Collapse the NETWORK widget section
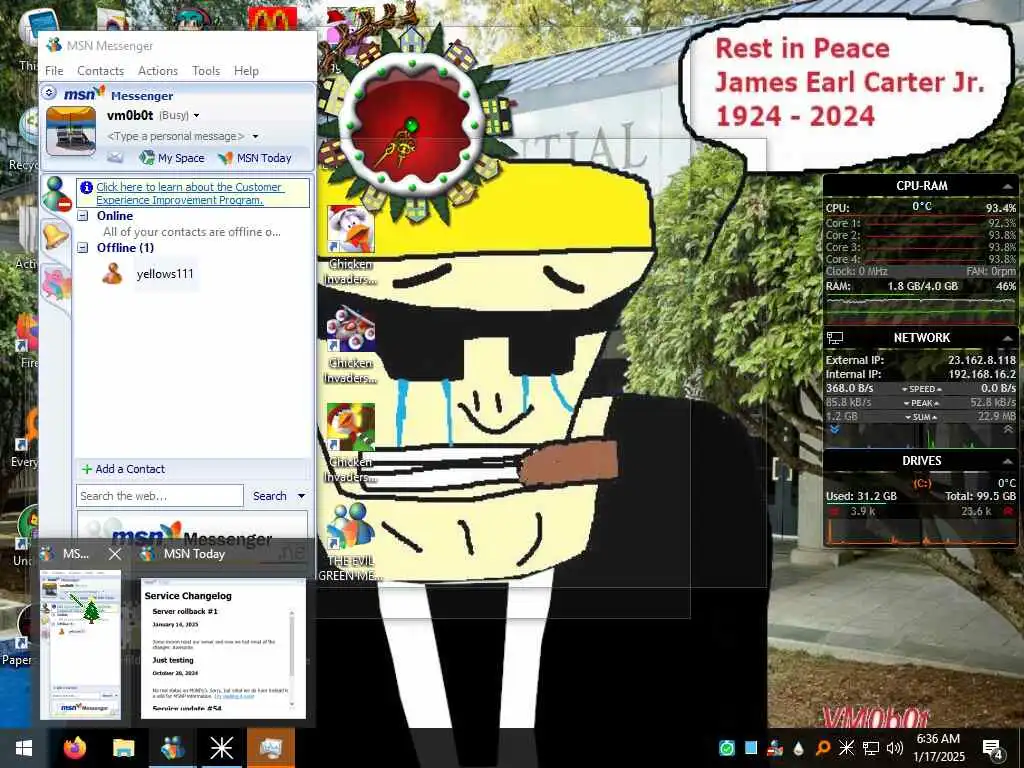Screen dimensions: 1024x768 tap(1008, 338)
